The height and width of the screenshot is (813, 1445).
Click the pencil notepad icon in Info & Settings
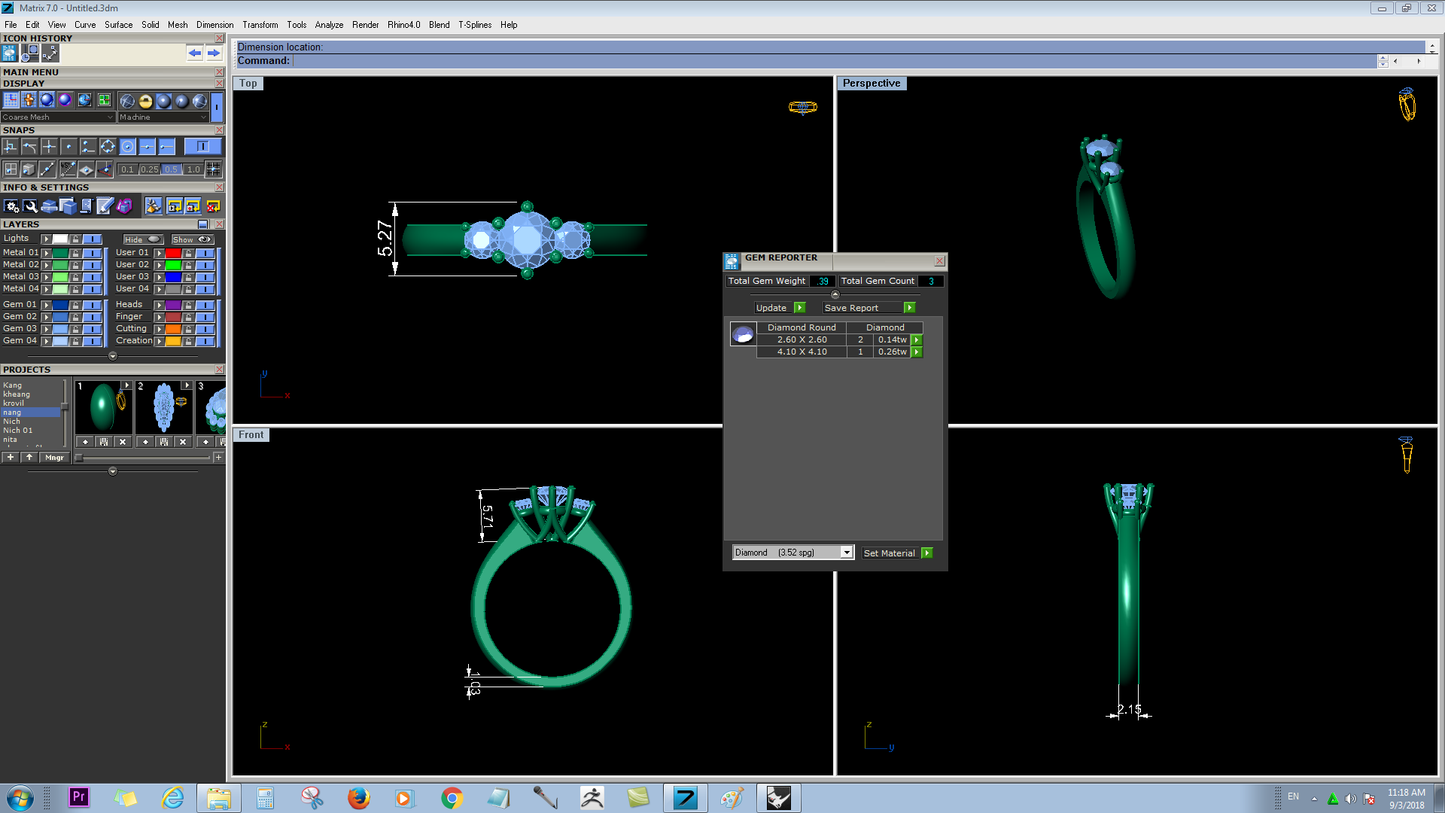coord(105,206)
